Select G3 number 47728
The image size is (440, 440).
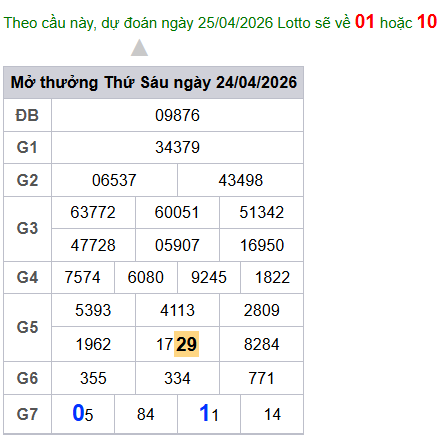pyautogui.click(x=93, y=245)
